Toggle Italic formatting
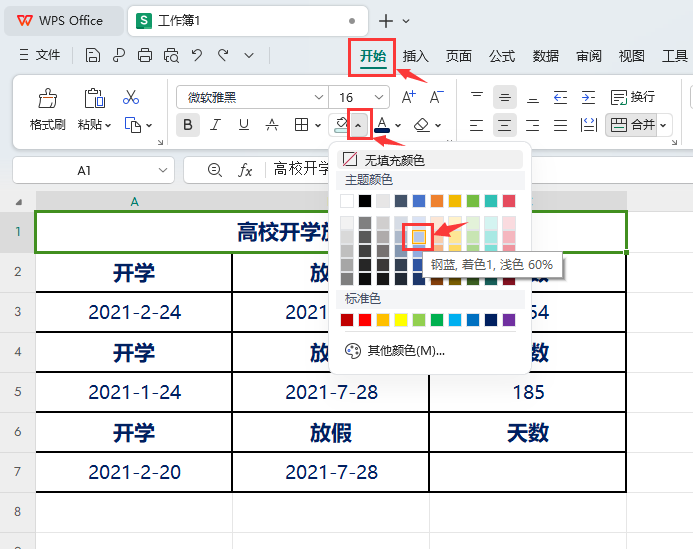Screen dimensions: 693x549 215,125
